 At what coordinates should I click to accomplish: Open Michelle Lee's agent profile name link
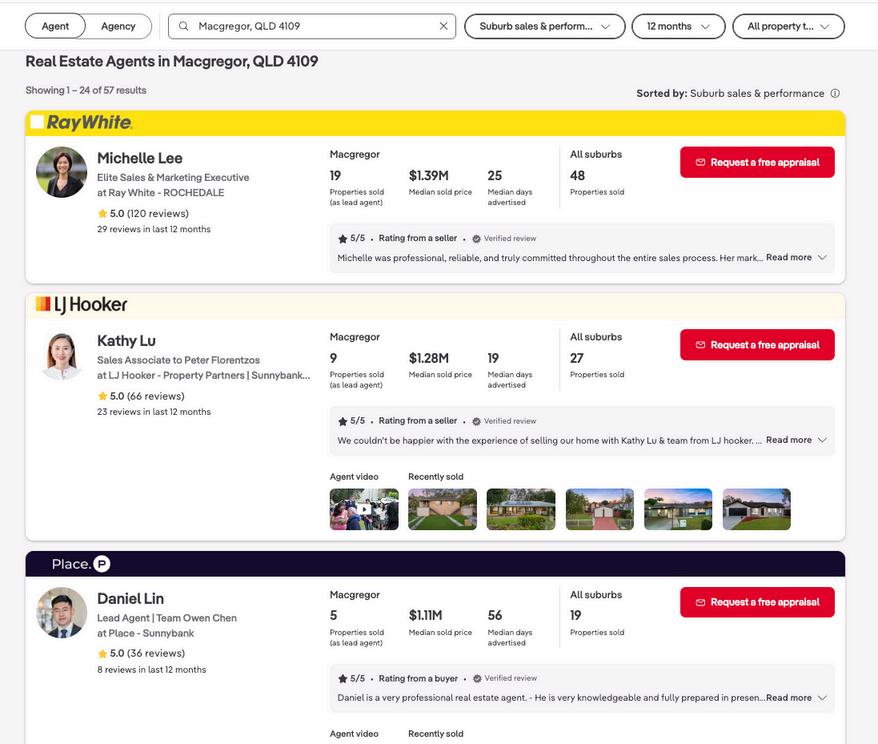(140, 158)
